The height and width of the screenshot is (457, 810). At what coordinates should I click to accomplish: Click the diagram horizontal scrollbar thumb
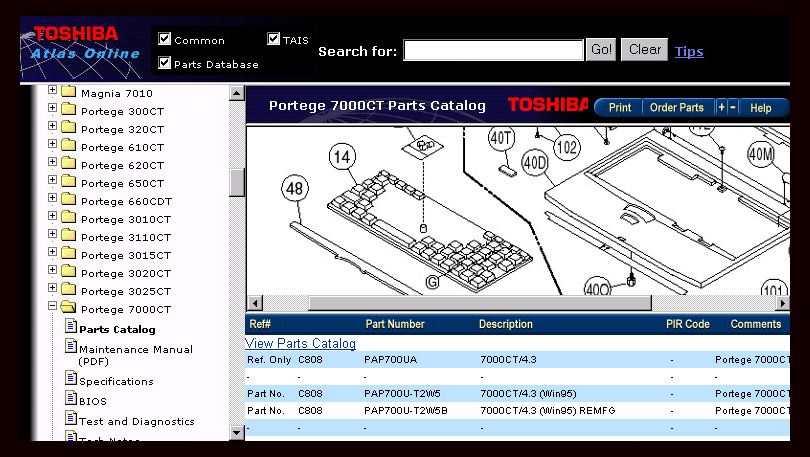480,303
